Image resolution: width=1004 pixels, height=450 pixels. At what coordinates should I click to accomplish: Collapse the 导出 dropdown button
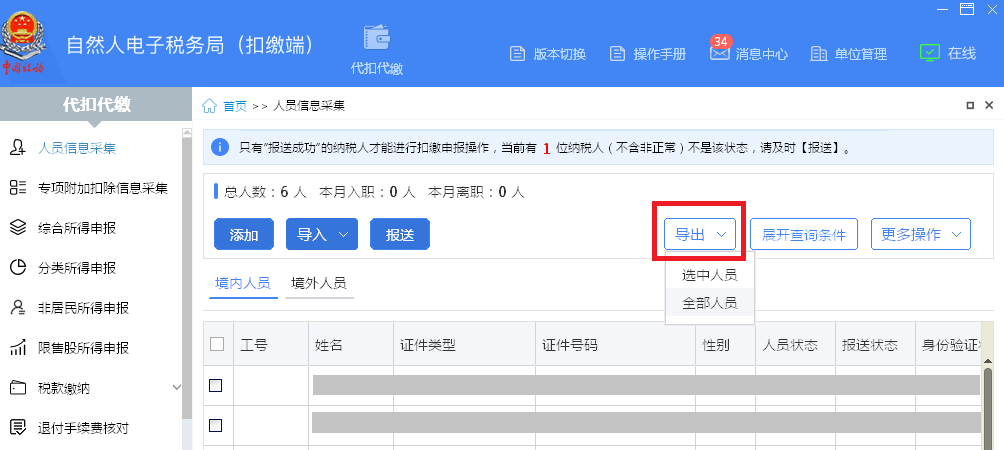699,234
